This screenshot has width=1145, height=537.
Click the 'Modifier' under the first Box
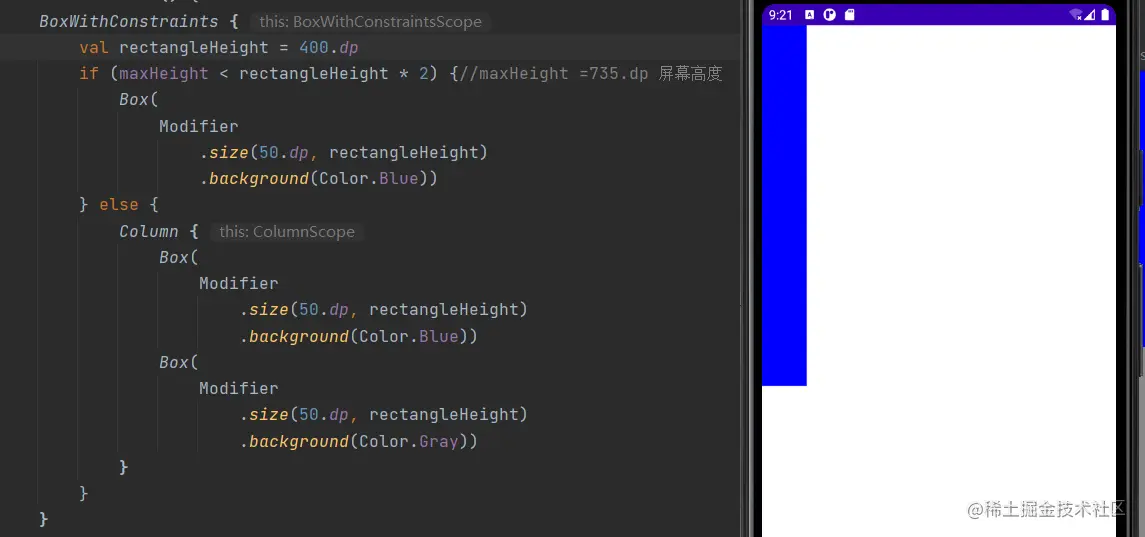click(x=199, y=126)
